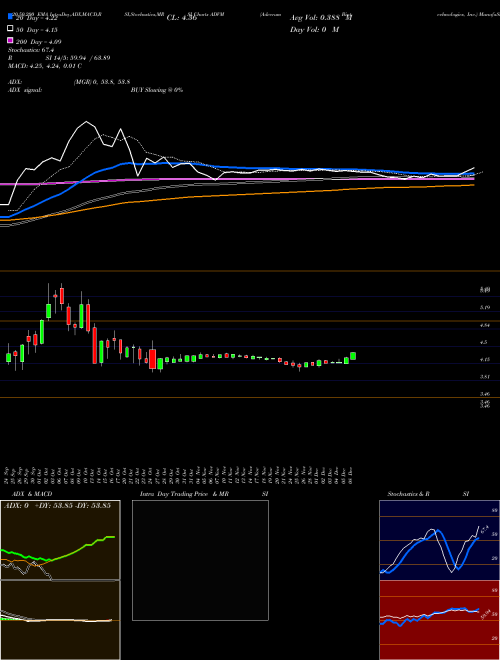Viewport: 500px width, 660px height.
Task: Click the MACD lower sub-panel
Action: 60,620
